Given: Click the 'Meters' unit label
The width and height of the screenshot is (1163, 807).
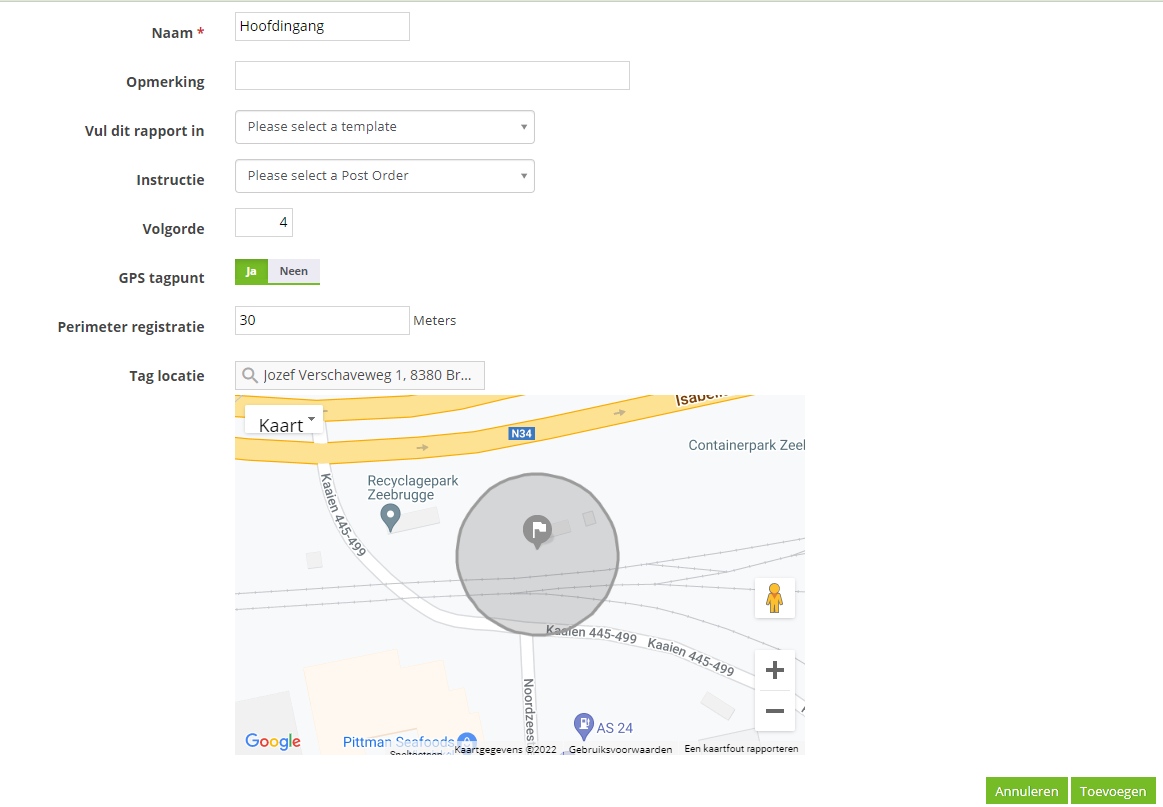Looking at the screenshot, I should pyautogui.click(x=435, y=320).
